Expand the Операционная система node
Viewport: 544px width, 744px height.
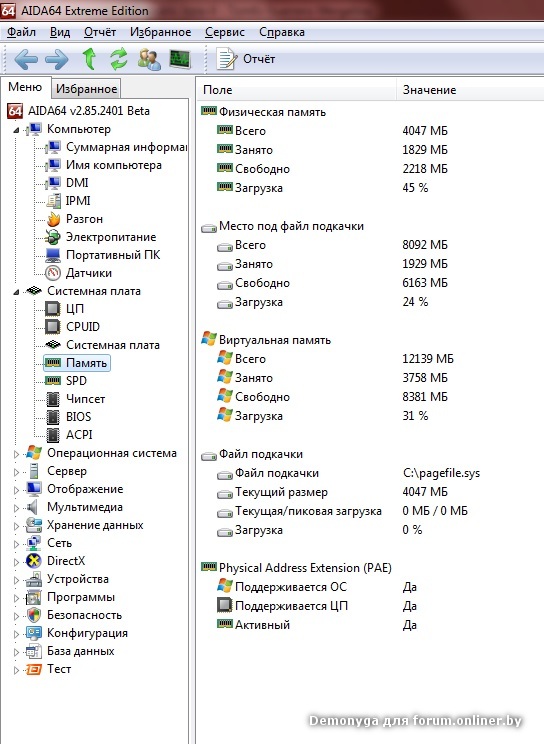point(16,454)
